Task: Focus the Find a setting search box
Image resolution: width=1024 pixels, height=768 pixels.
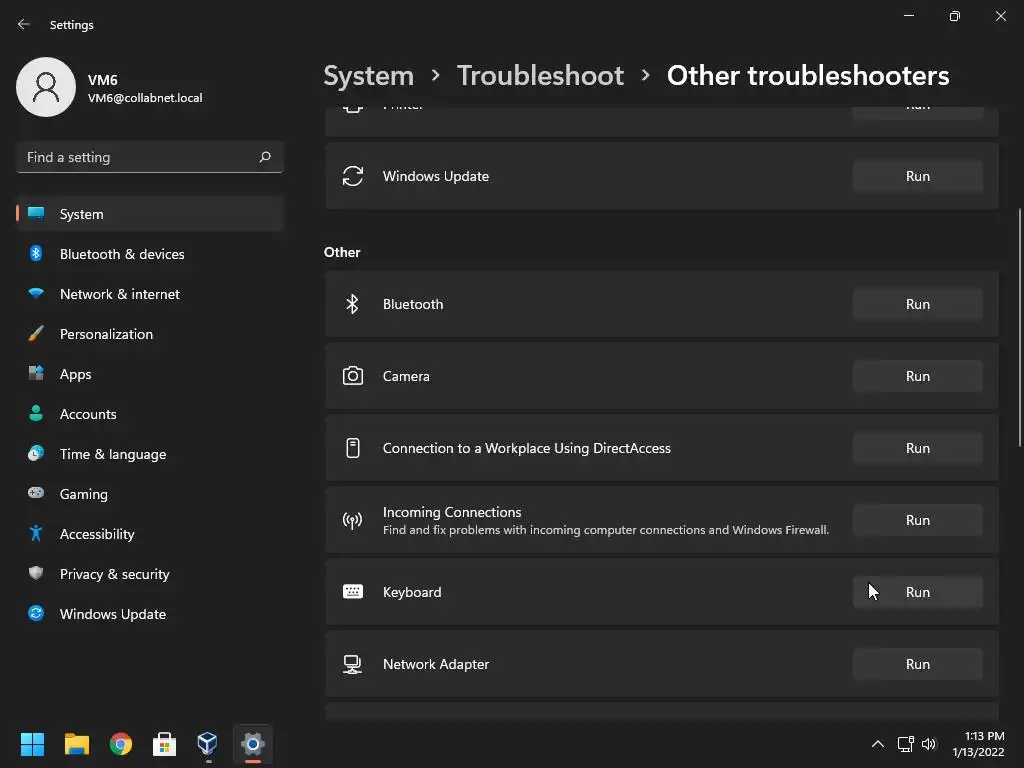Action: 150,157
